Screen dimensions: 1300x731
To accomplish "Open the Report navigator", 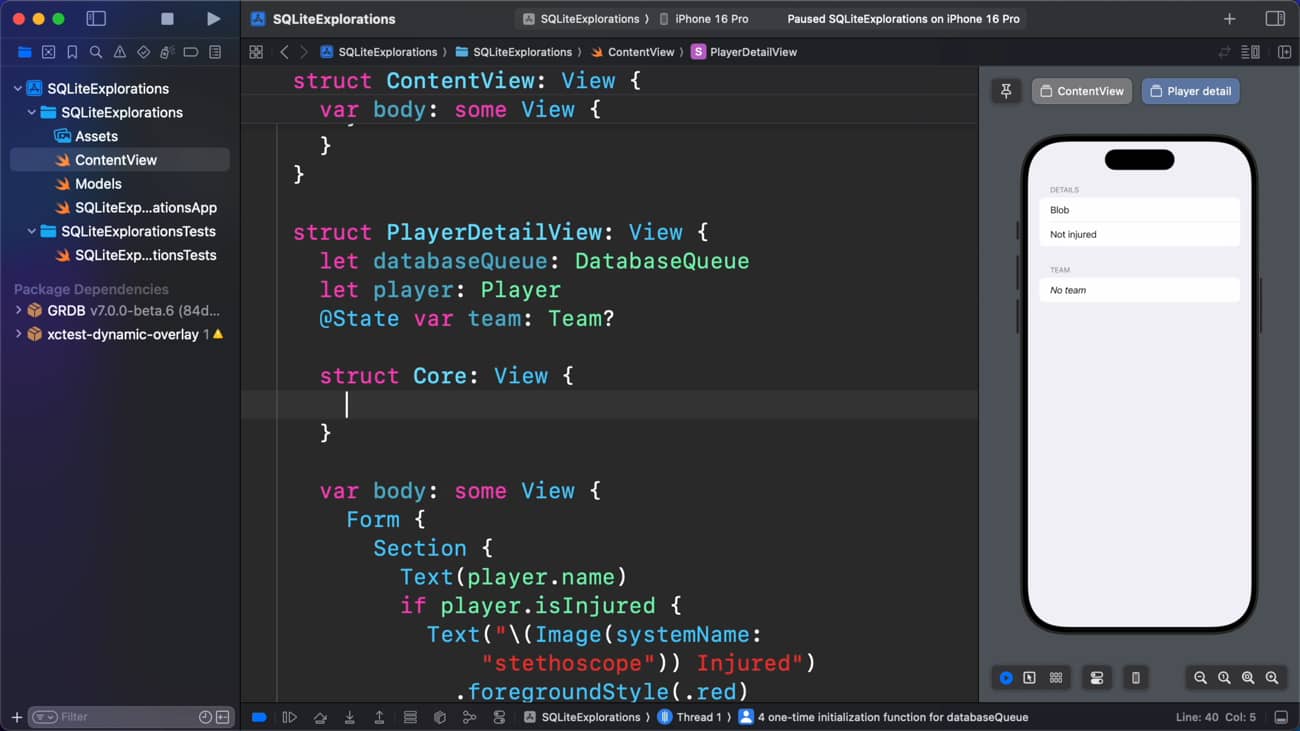I will 215,52.
